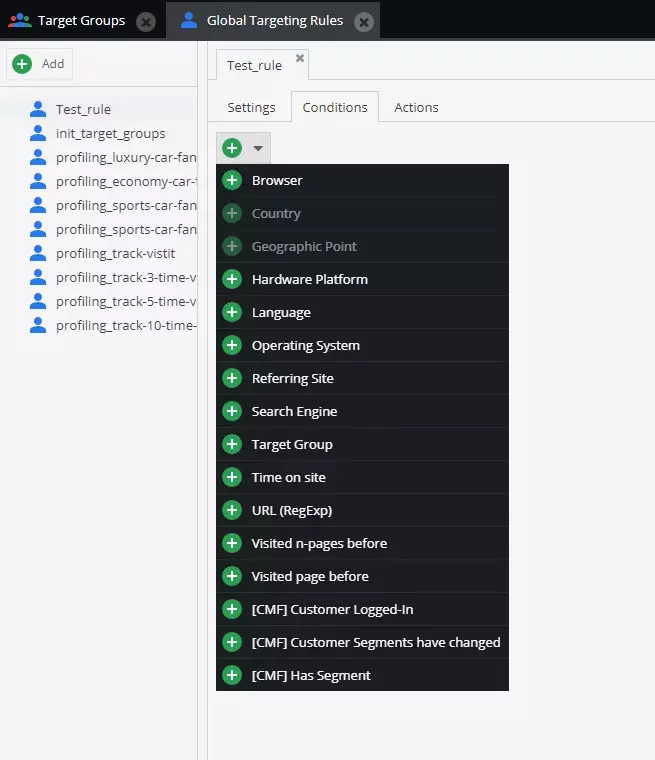Choose URL (RegExp) condition

[x=362, y=510]
